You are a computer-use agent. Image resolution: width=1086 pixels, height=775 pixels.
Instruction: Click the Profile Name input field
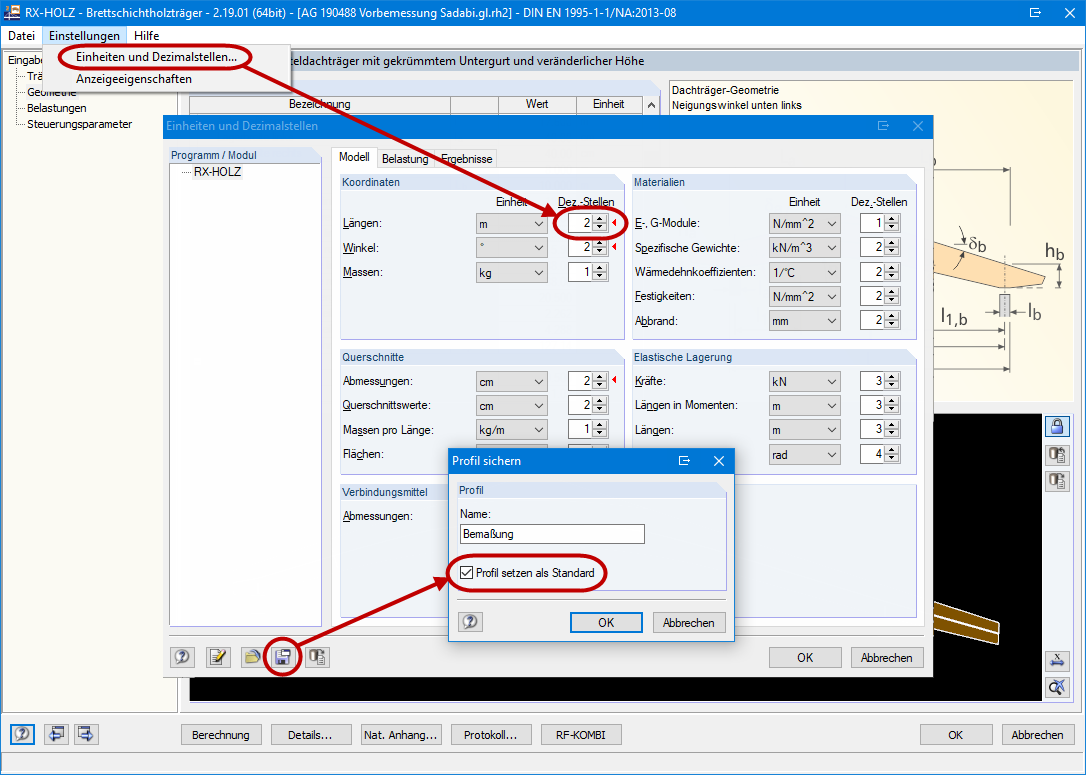pyautogui.click(x=552, y=534)
